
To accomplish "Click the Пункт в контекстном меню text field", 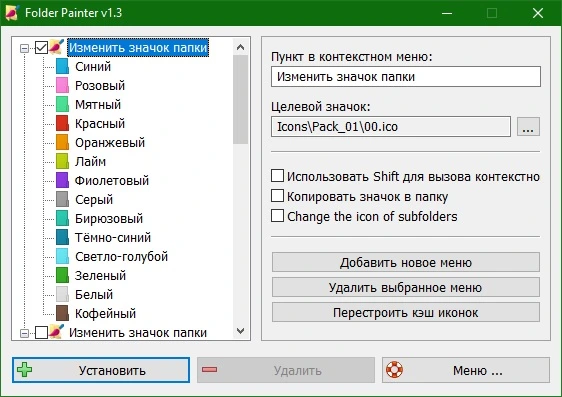I will [x=406, y=76].
